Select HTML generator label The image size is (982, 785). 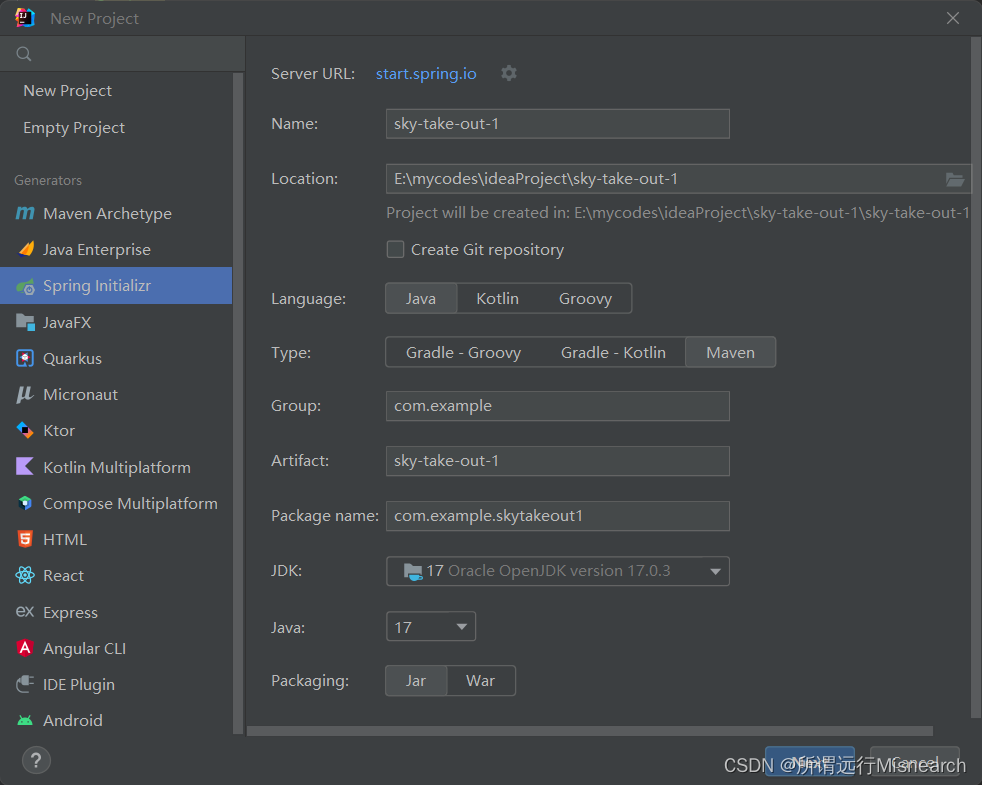pos(65,540)
